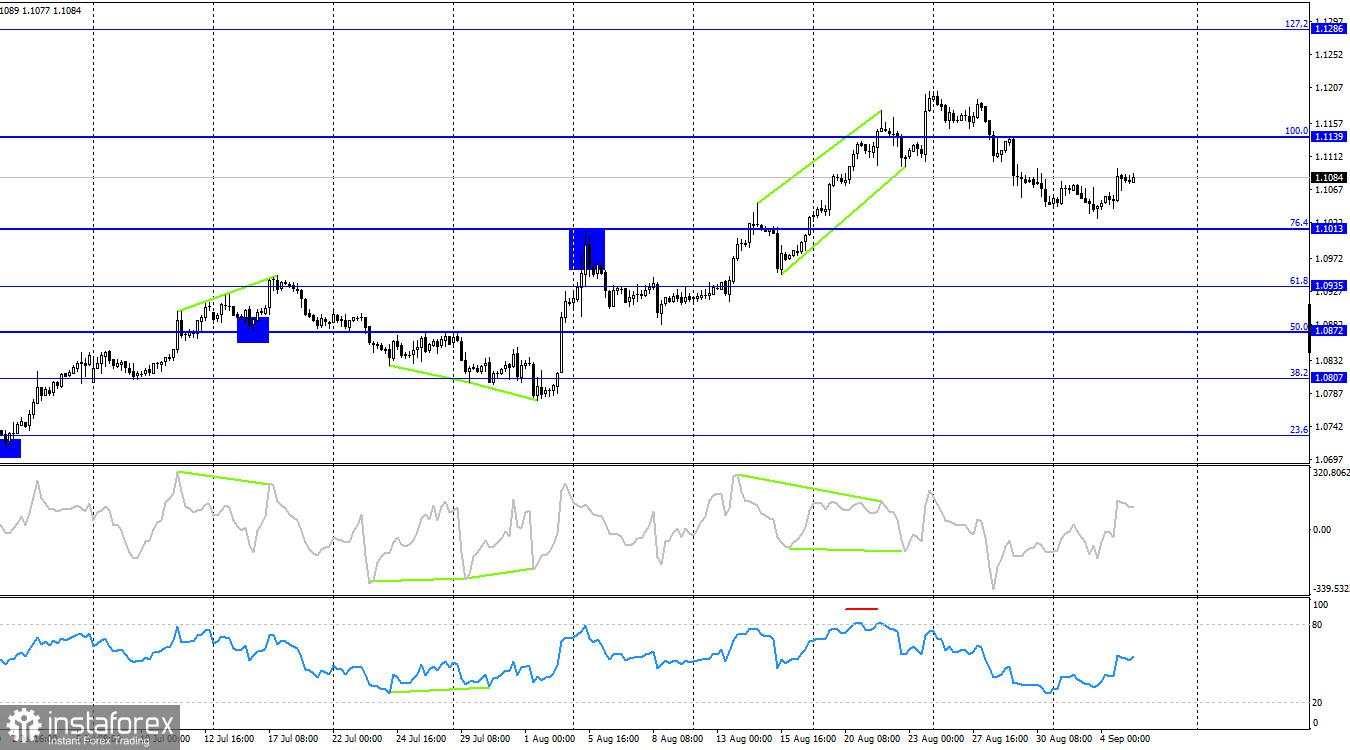Click the 5 Aug 16:00 date label
This screenshot has width=1350, height=750.
click(x=613, y=740)
